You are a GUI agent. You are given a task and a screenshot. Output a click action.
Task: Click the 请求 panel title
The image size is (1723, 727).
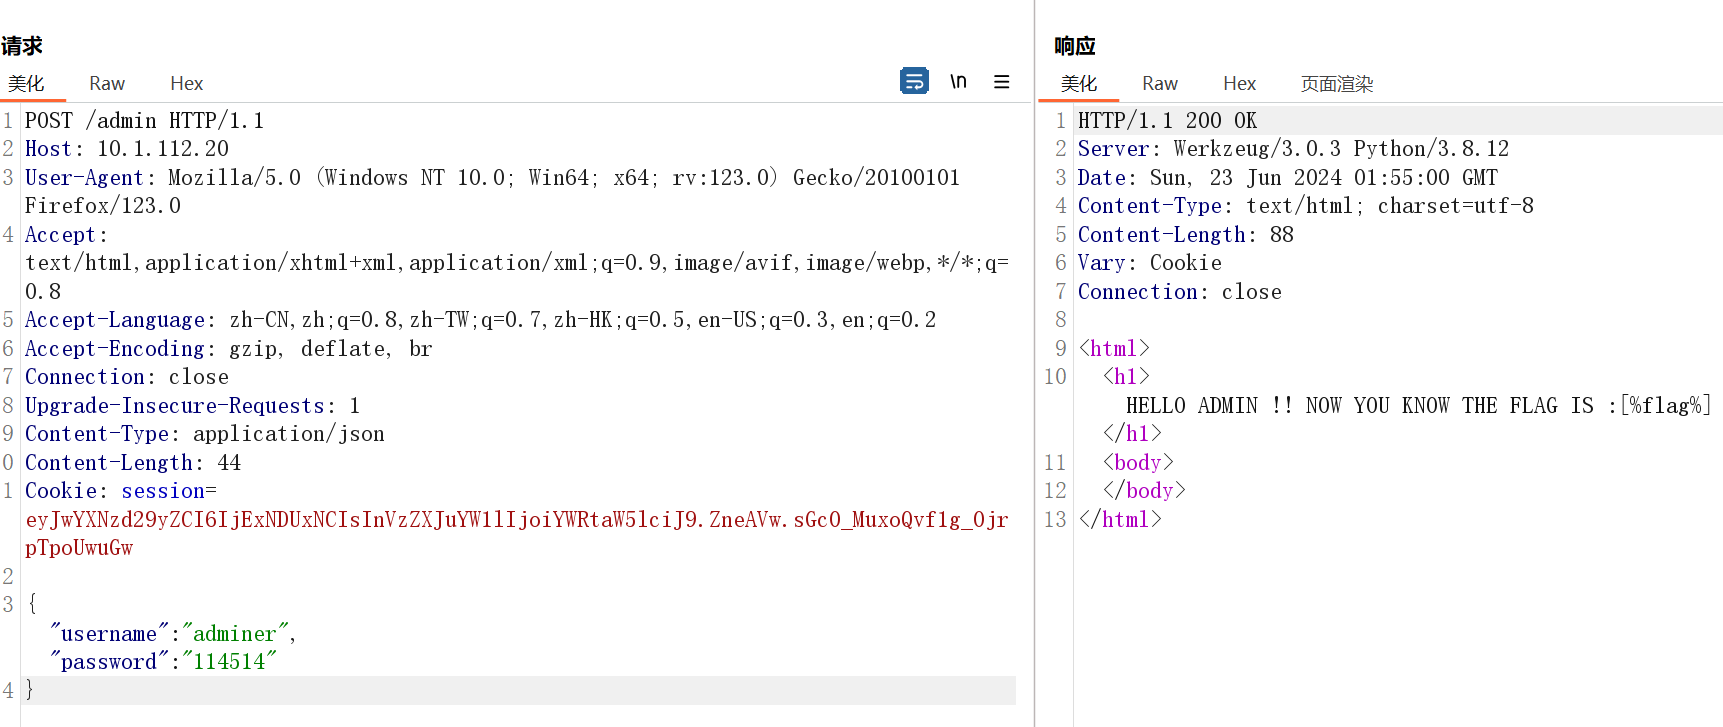point(22,46)
